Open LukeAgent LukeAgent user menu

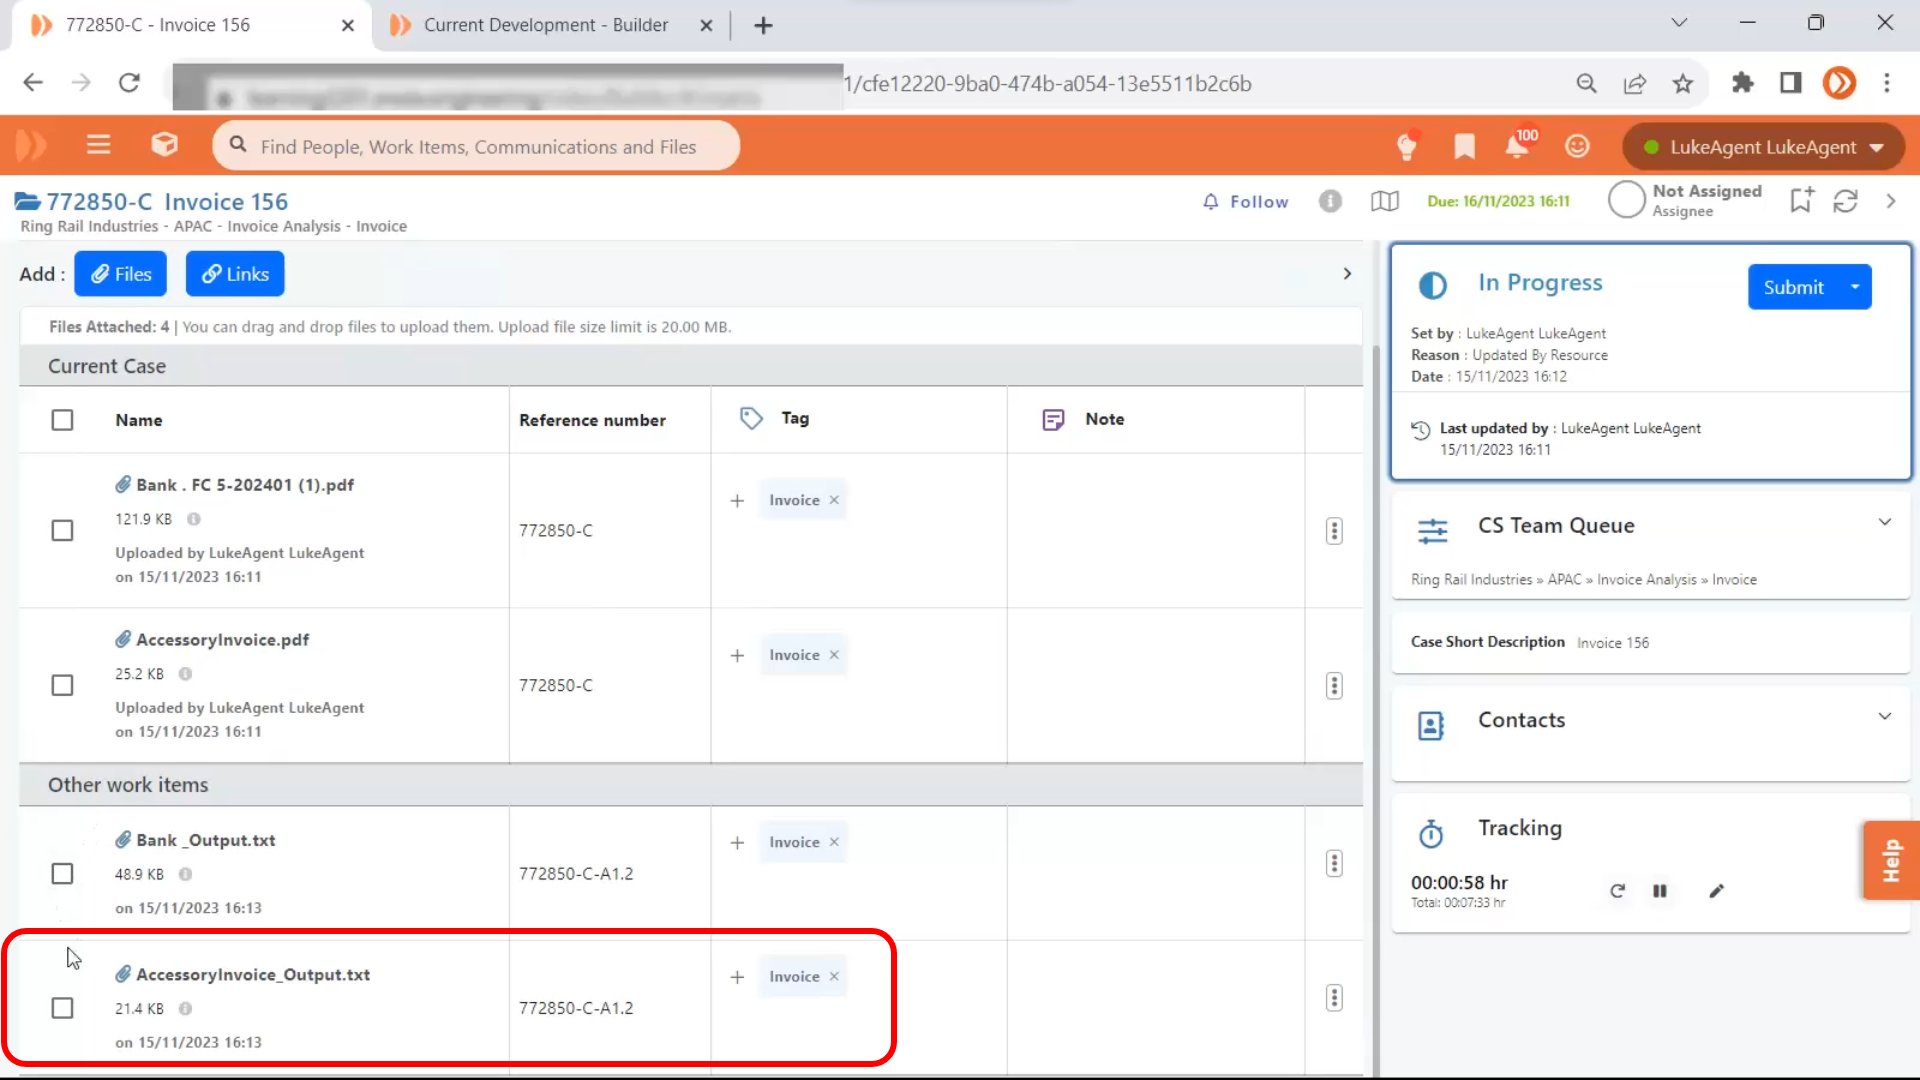(1763, 147)
